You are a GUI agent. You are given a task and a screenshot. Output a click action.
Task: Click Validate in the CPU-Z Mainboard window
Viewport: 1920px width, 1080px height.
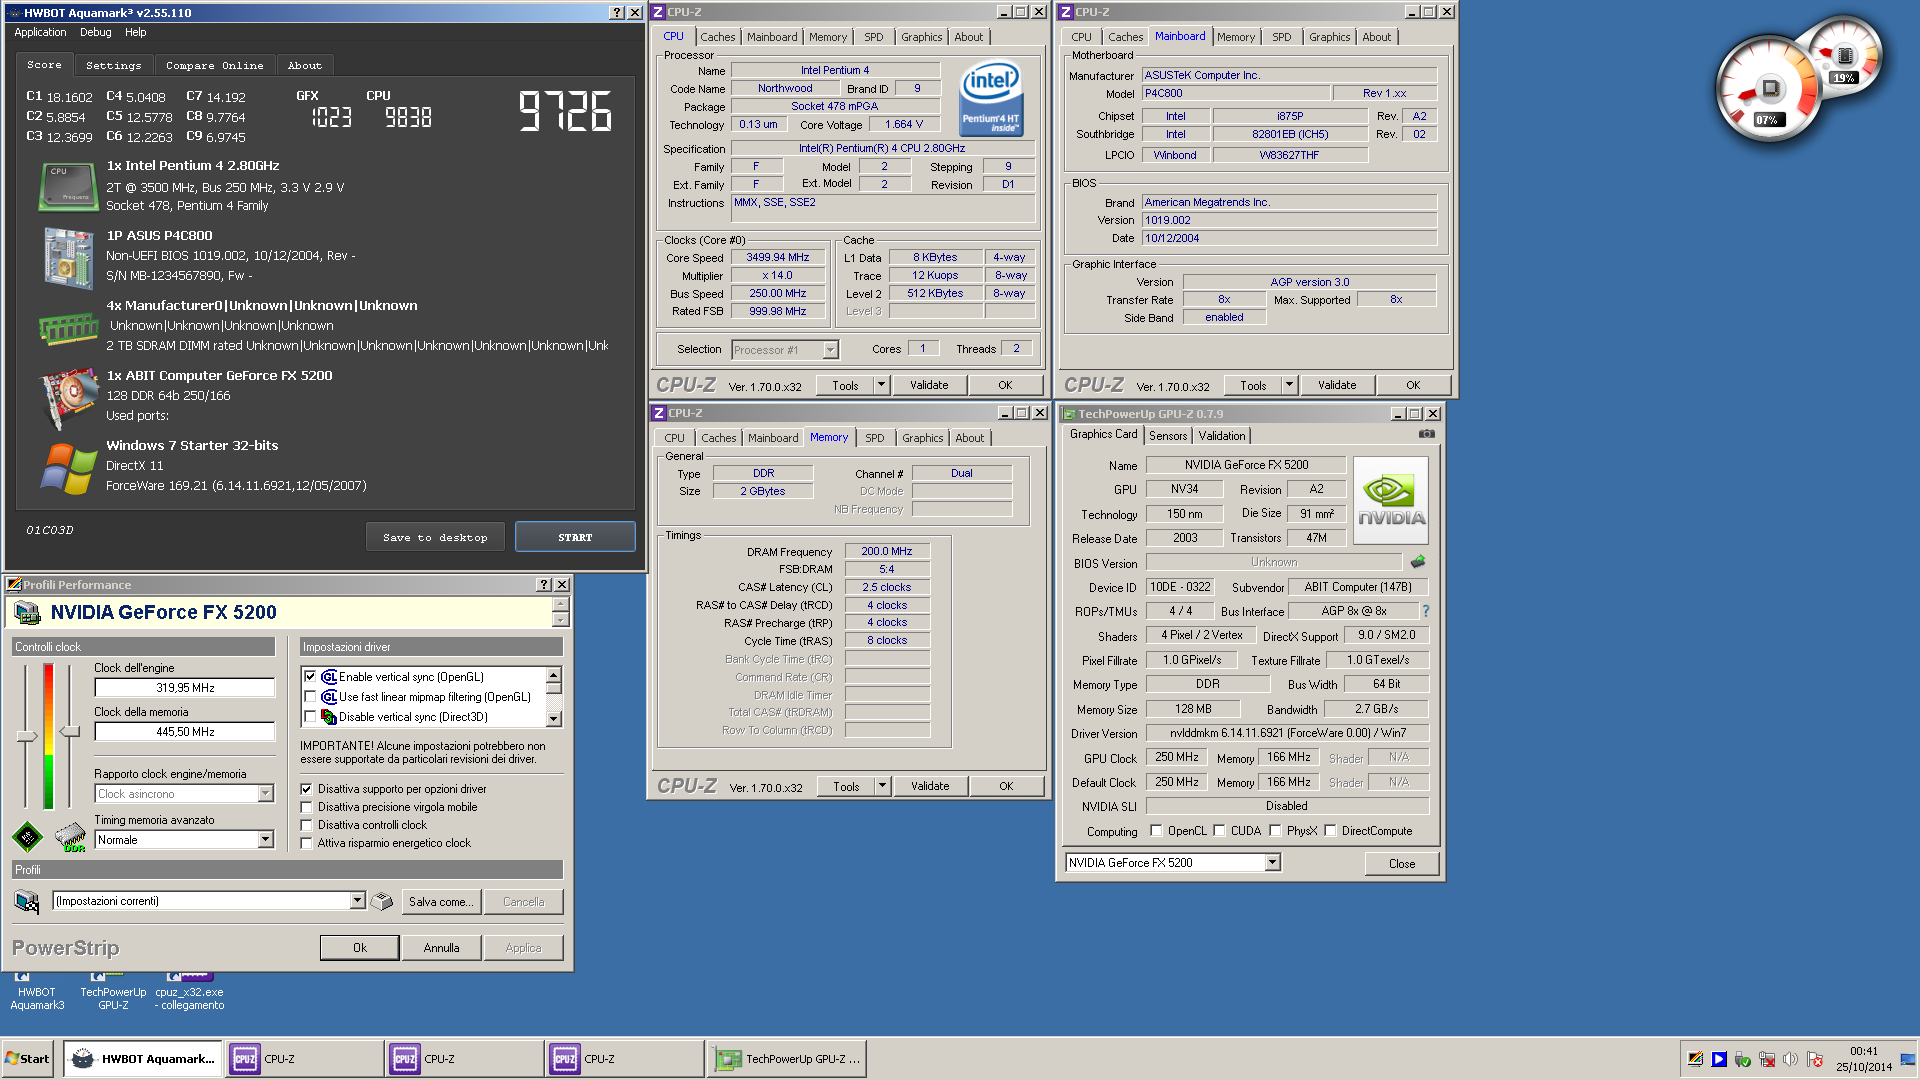1337,385
